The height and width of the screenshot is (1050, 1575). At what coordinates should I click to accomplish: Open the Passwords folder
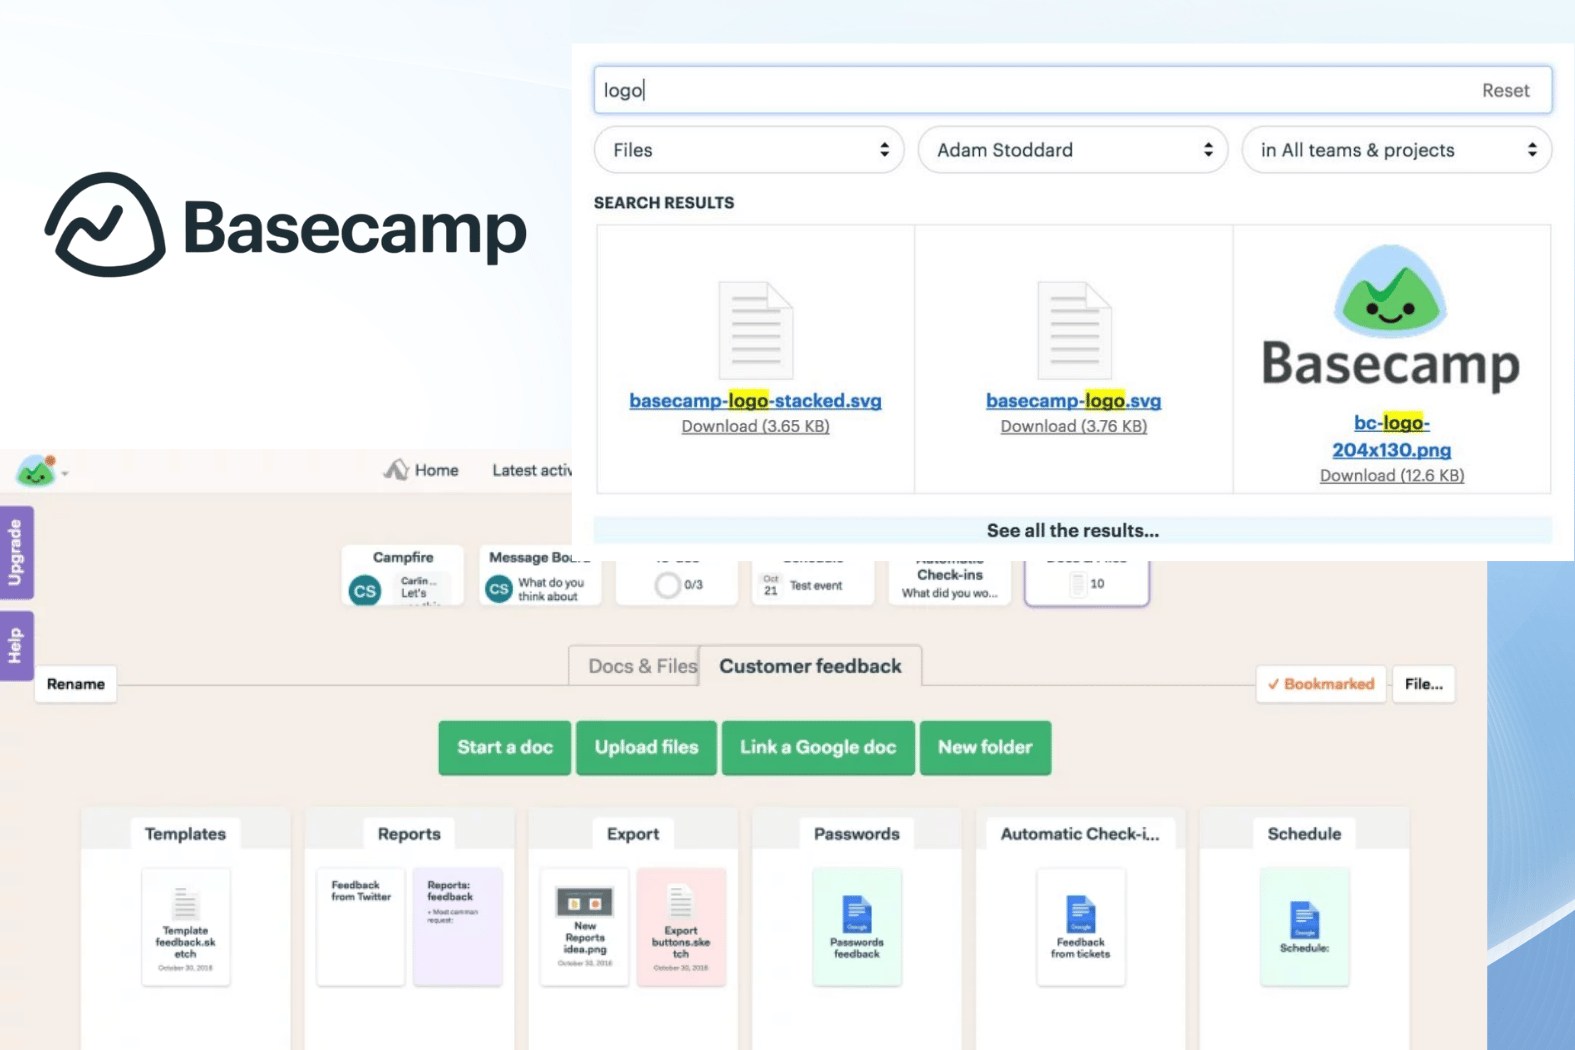[x=857, y=834]
